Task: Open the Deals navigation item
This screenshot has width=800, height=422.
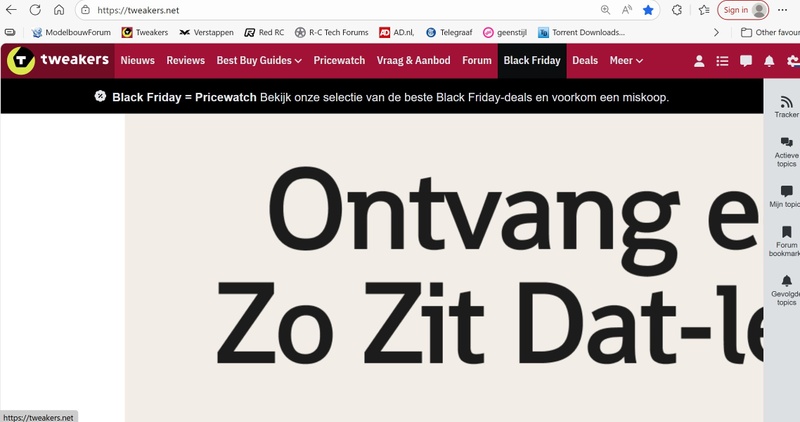Action: click(585, 60)
